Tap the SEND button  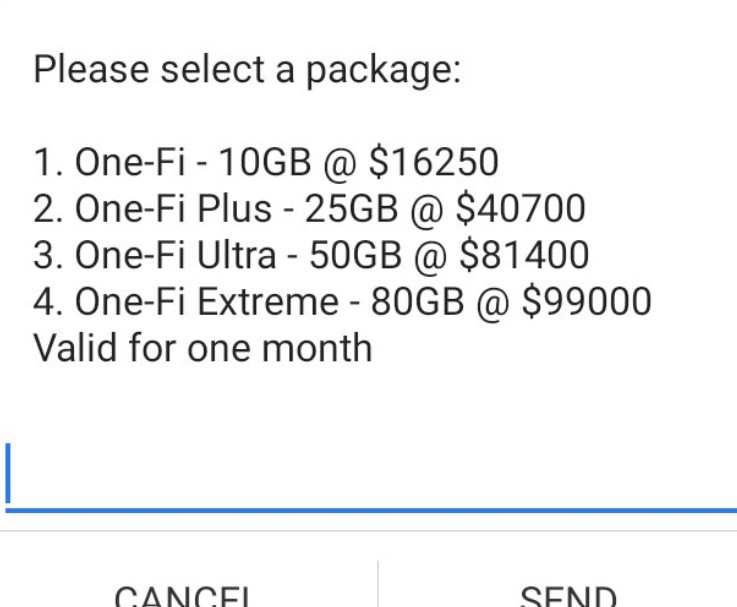coord(567,595)
